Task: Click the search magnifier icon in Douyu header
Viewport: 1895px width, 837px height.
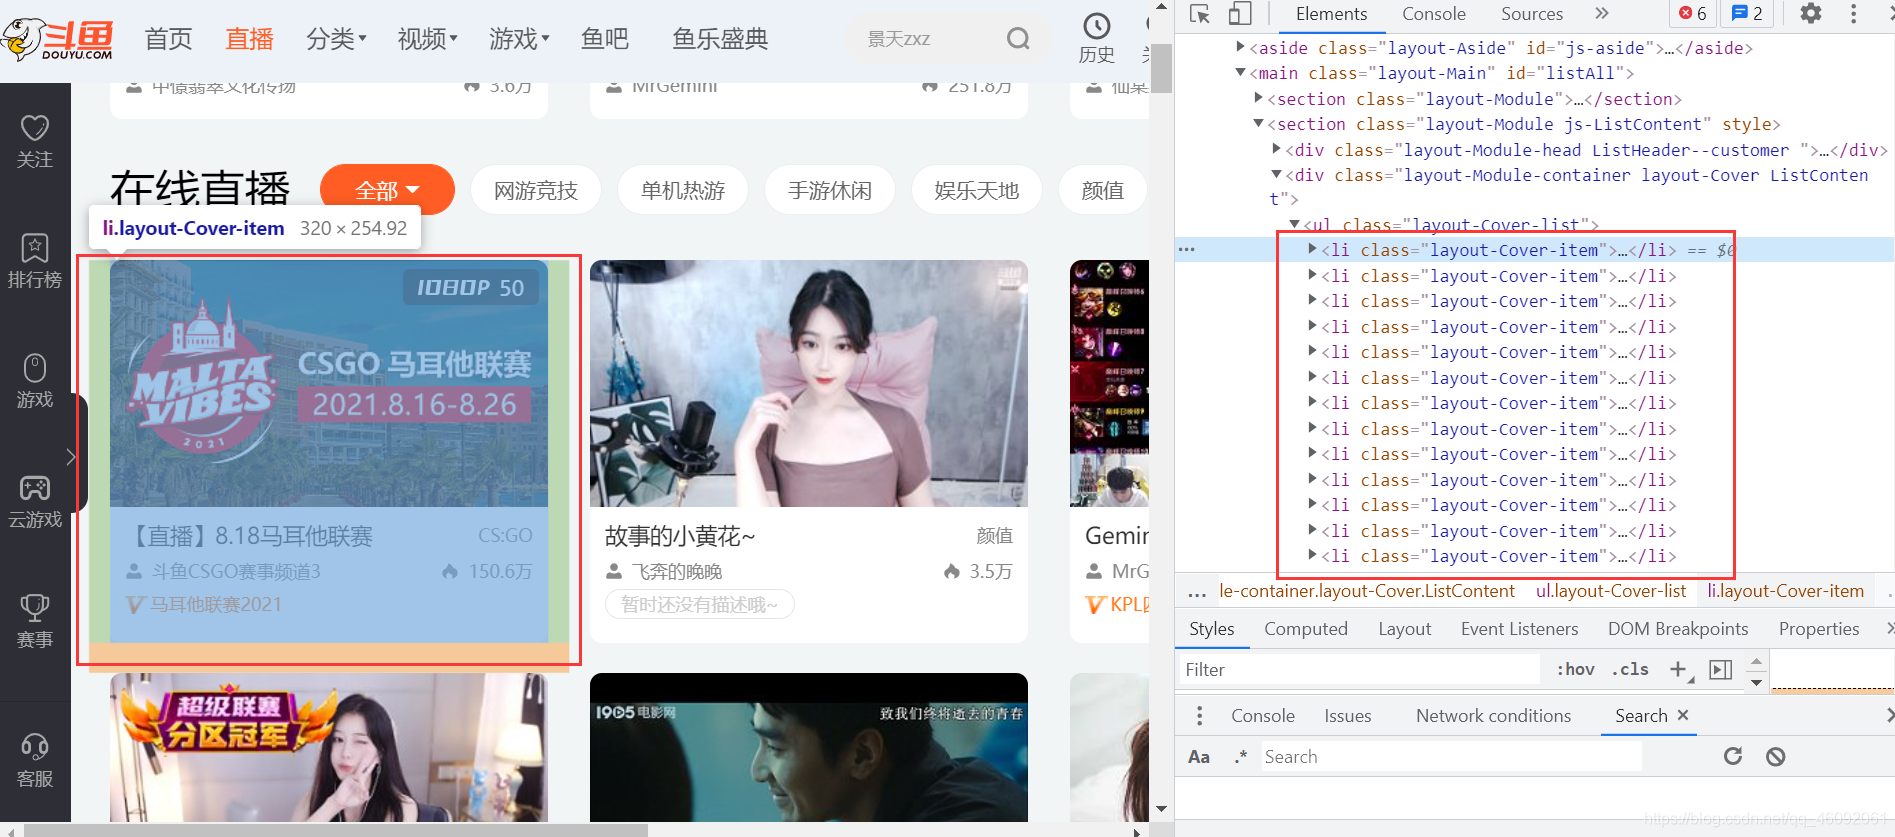Action: [1018, 39]
